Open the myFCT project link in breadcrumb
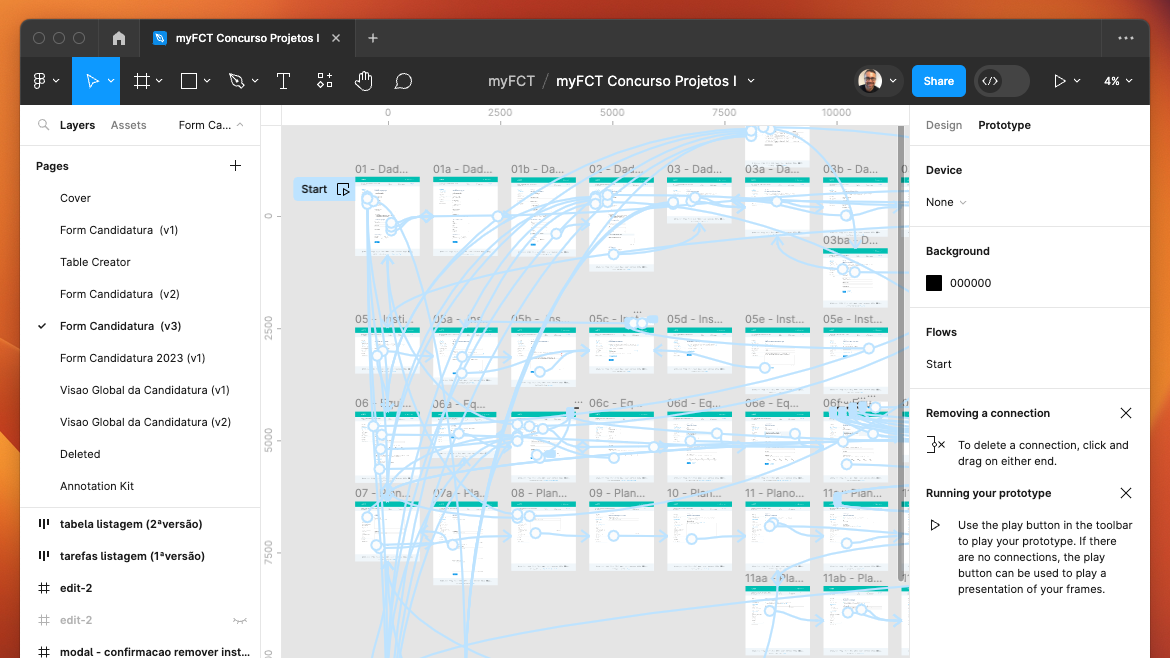The height and width of the screenshot is (658, 1170). [x=511, y=81]
